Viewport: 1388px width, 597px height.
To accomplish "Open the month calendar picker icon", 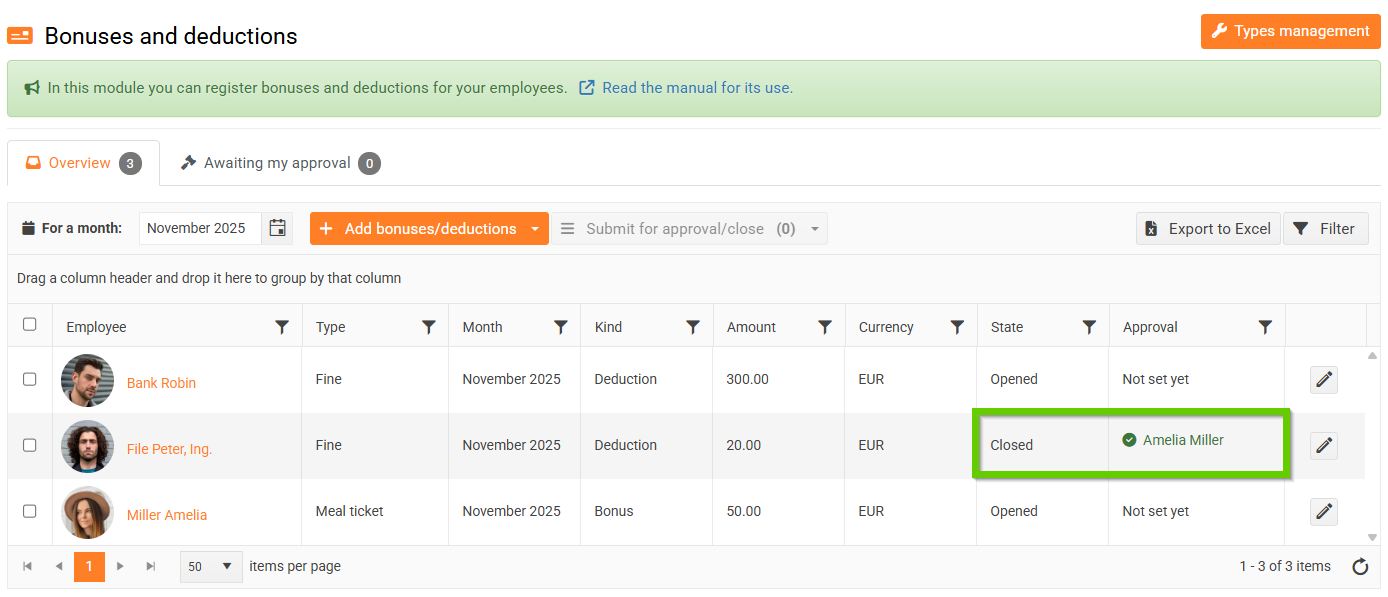I will [x=277, y=228].
